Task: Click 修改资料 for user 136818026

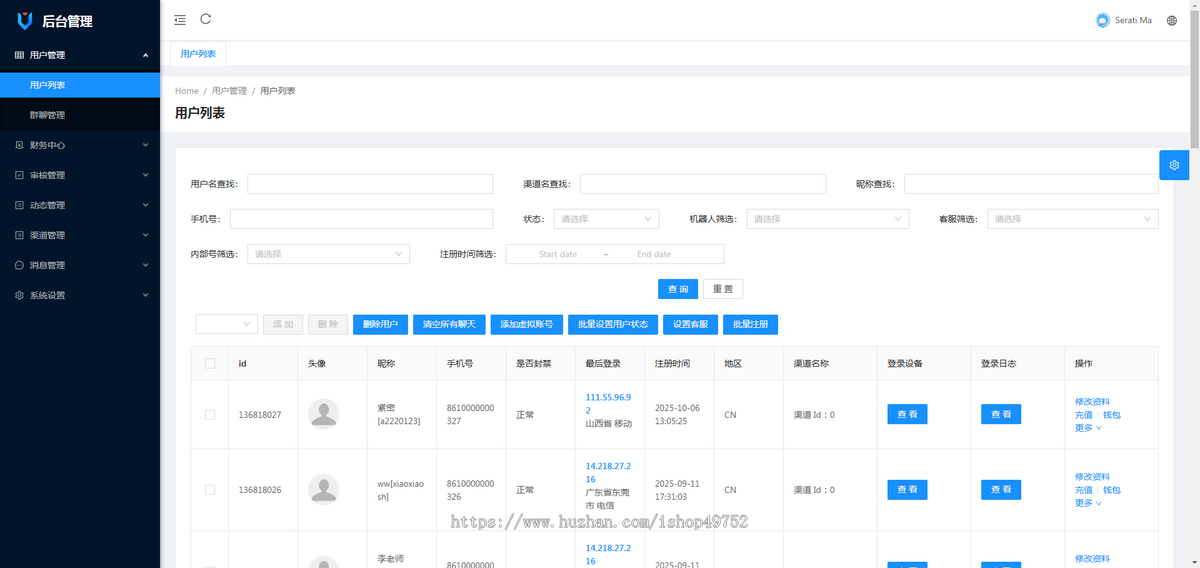Action: click(x=1092, y=477)
